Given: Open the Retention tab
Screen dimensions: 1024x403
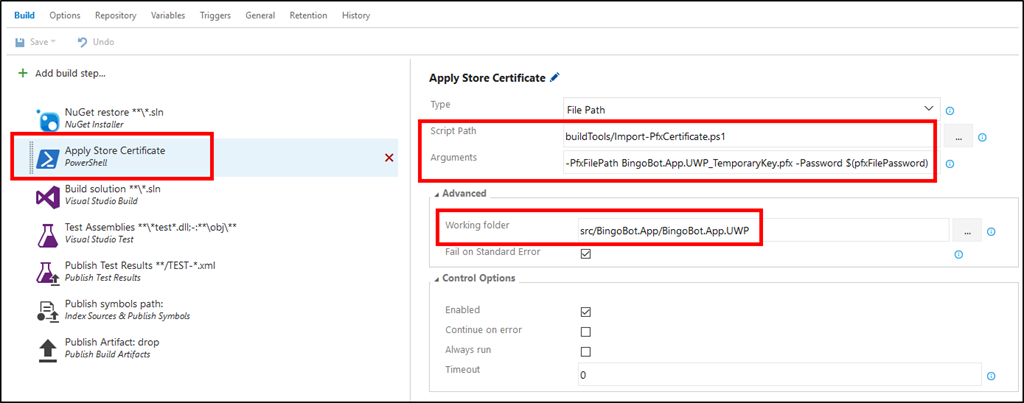Looking at the screenshot, I should 308,15.
